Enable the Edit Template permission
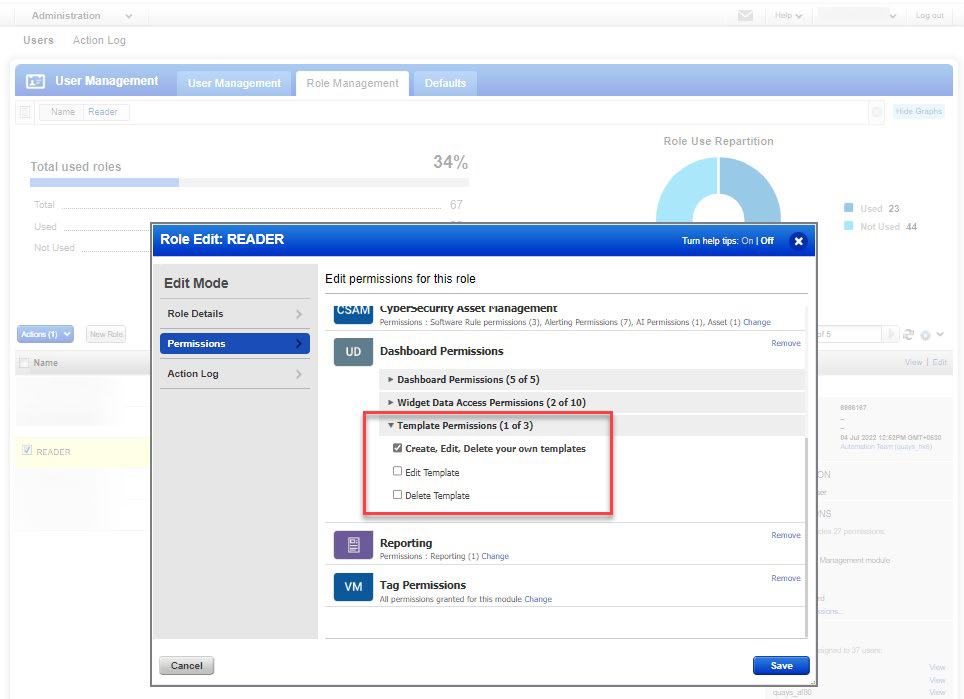964x699 pixels. point(397,472)
